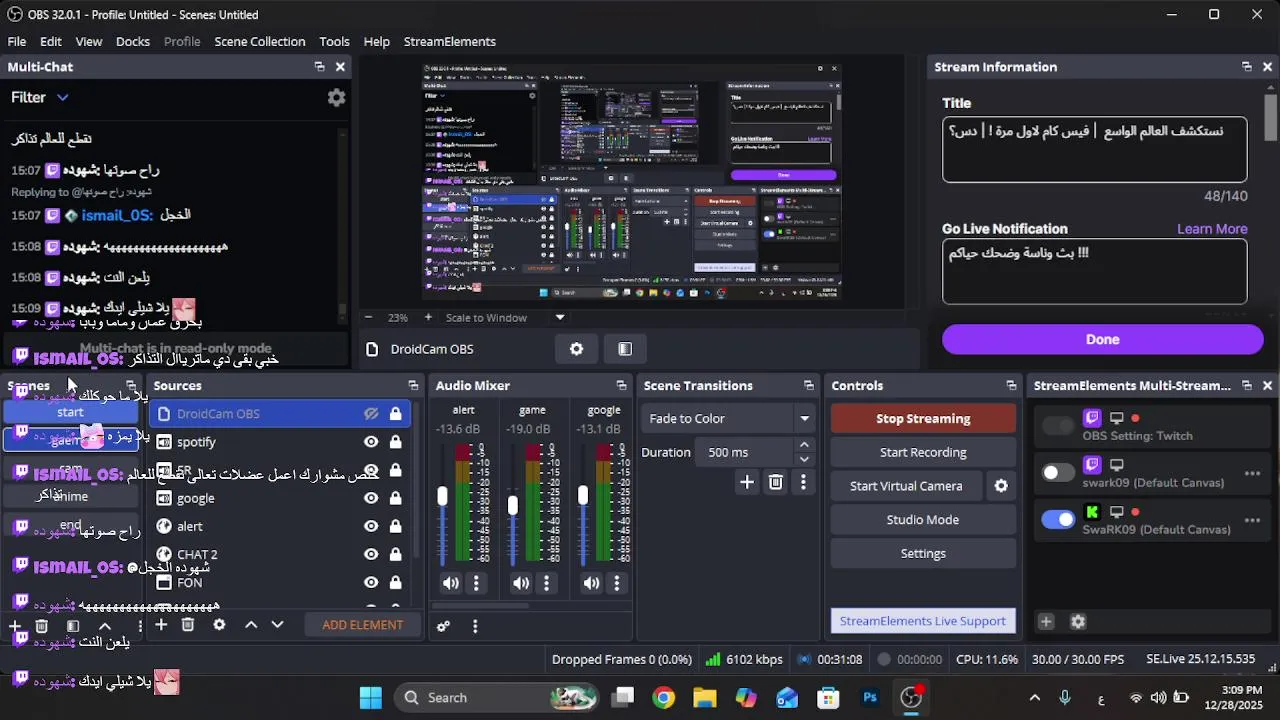The width and height of the screenshot is (1280, 720).
Task: Open google channel options menu
Action: click(x=616, y=583)
